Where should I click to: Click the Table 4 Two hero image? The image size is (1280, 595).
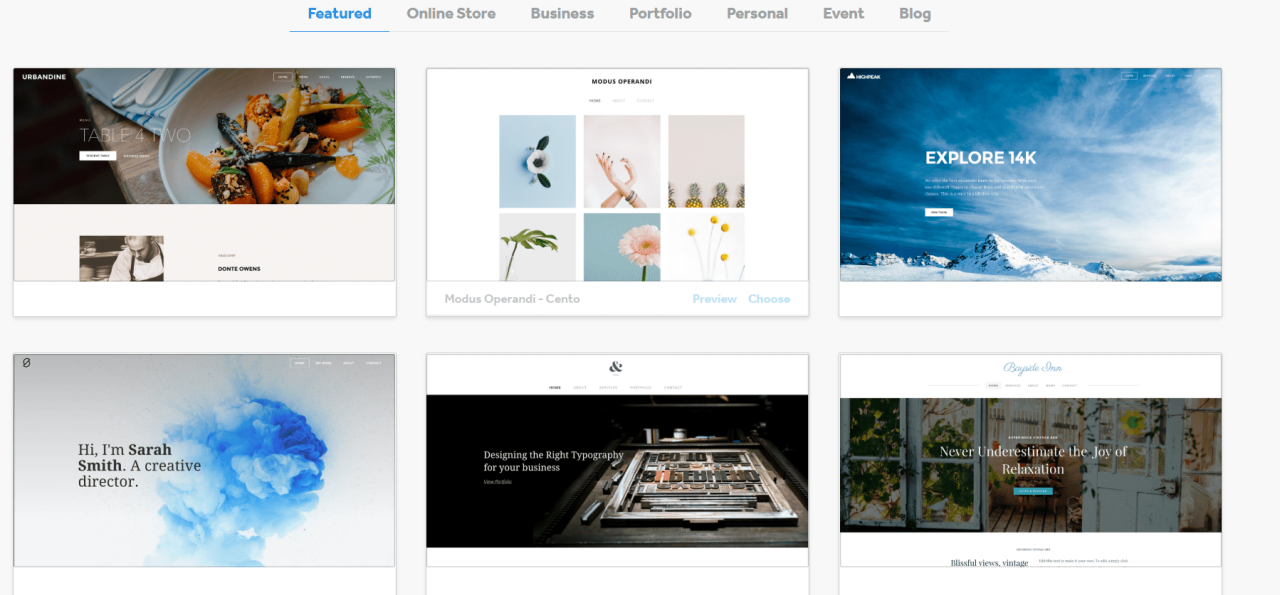tap(204, 135)
